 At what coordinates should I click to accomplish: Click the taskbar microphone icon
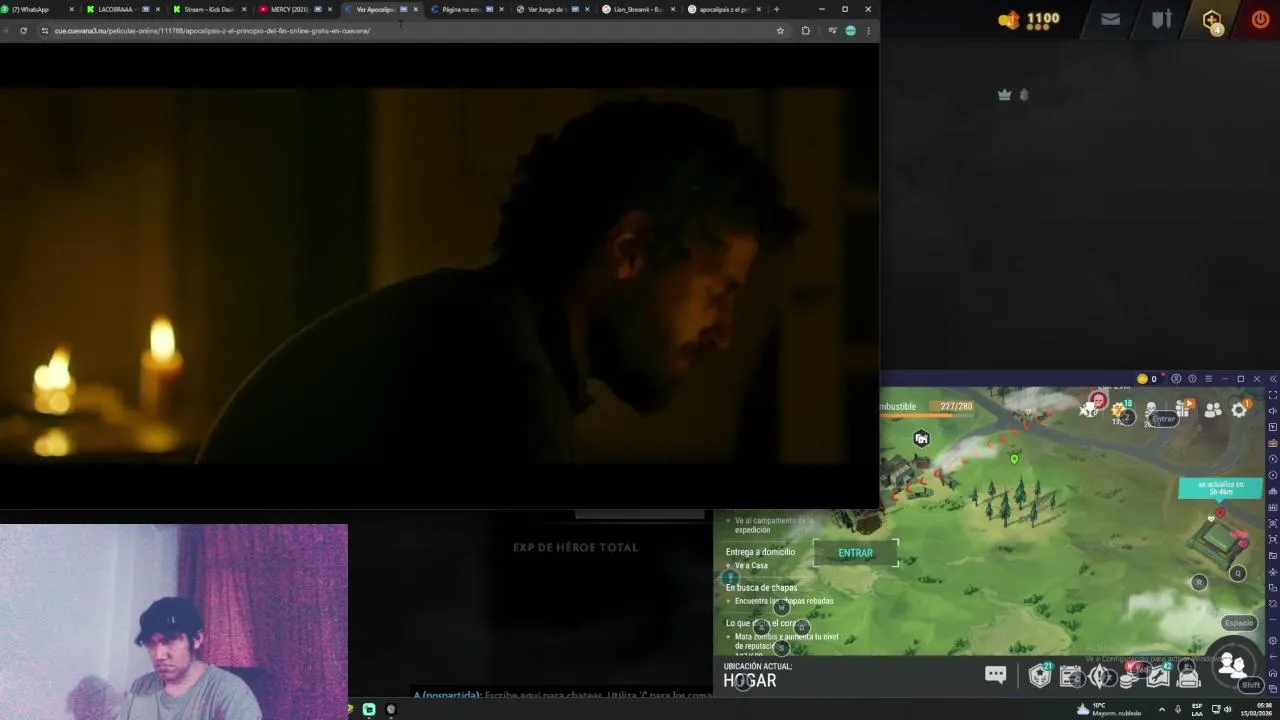[1178, 709]
